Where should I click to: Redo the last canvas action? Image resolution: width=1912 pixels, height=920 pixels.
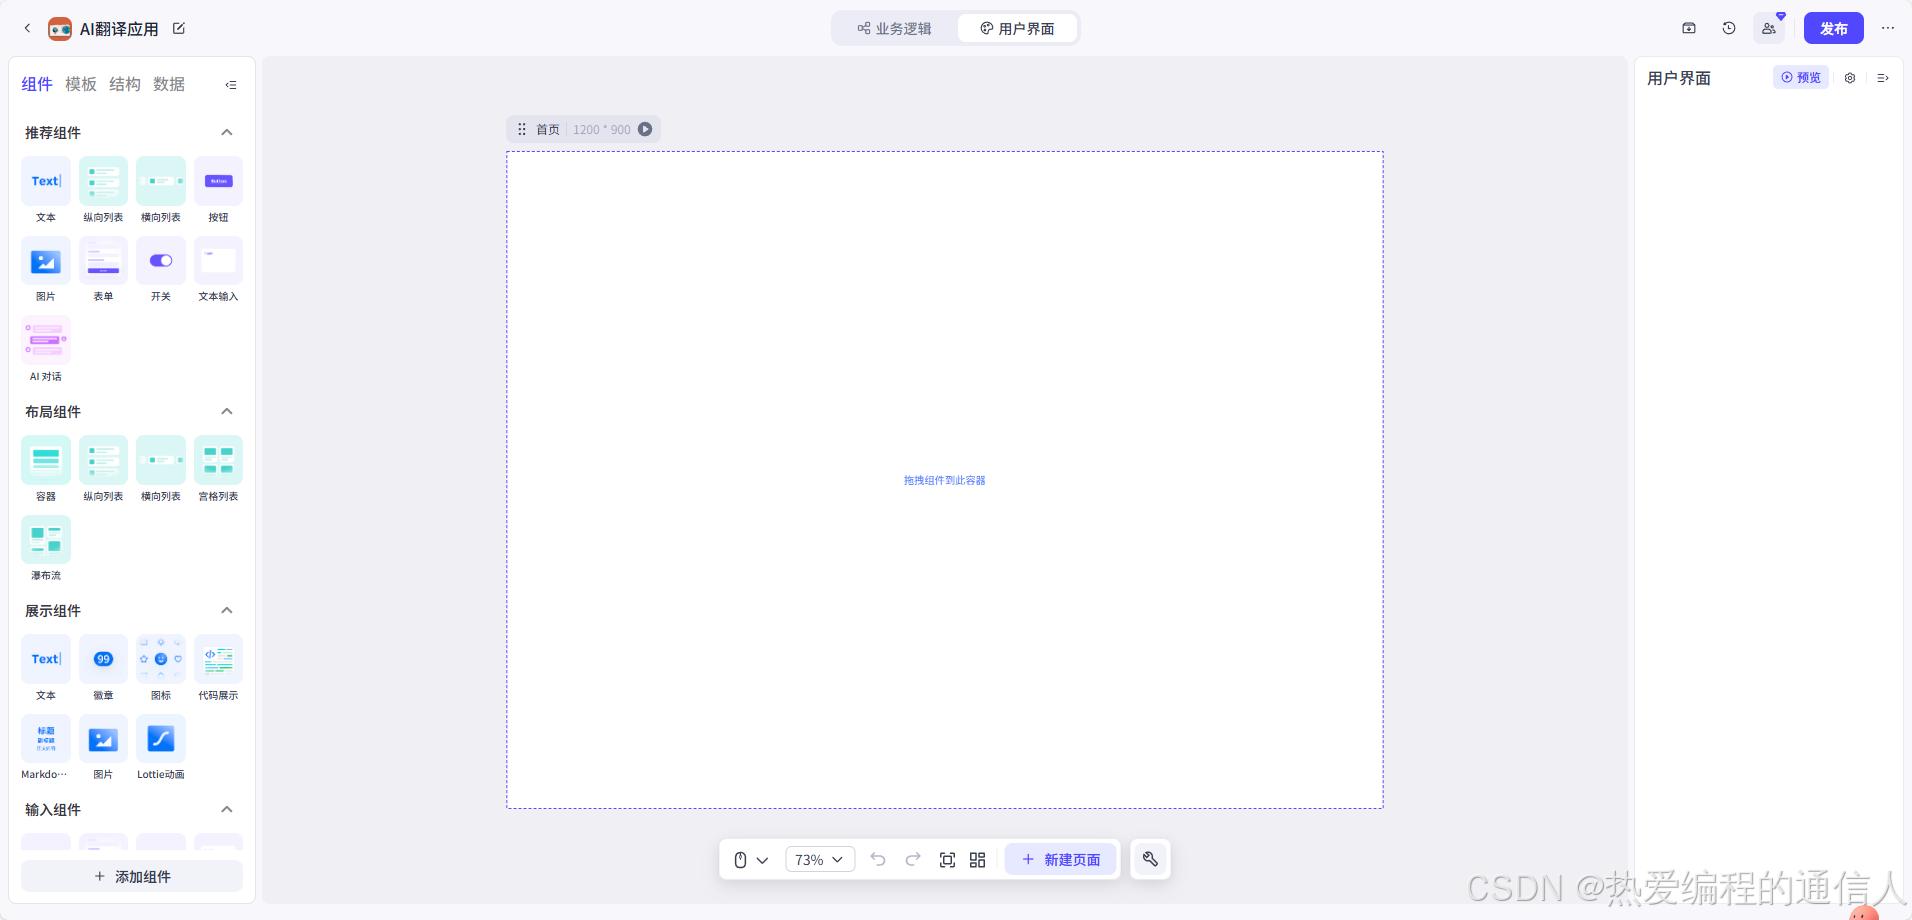[x=913, y=859]
